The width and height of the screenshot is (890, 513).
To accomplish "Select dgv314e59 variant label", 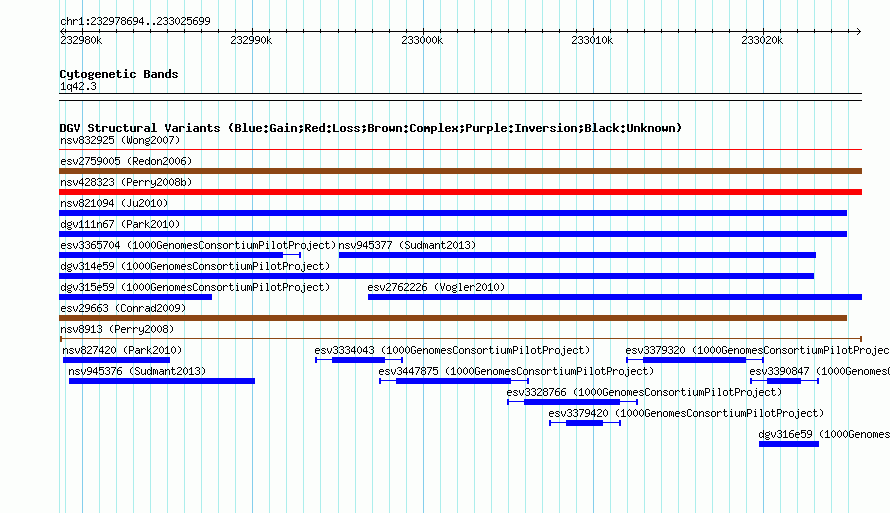I will tap(195, 266).
